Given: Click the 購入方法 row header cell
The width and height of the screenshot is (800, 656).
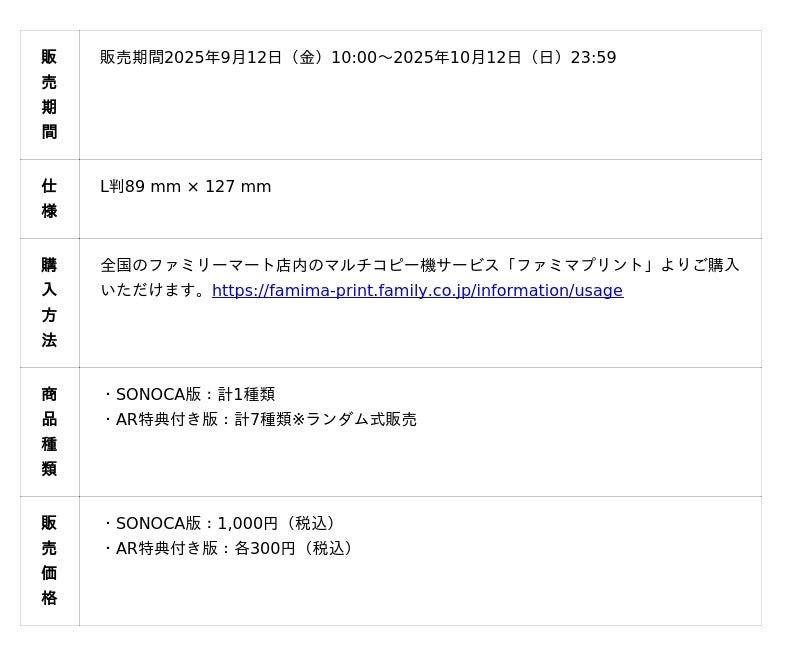Looking at the screenshot, I should [x=49, y=303].
